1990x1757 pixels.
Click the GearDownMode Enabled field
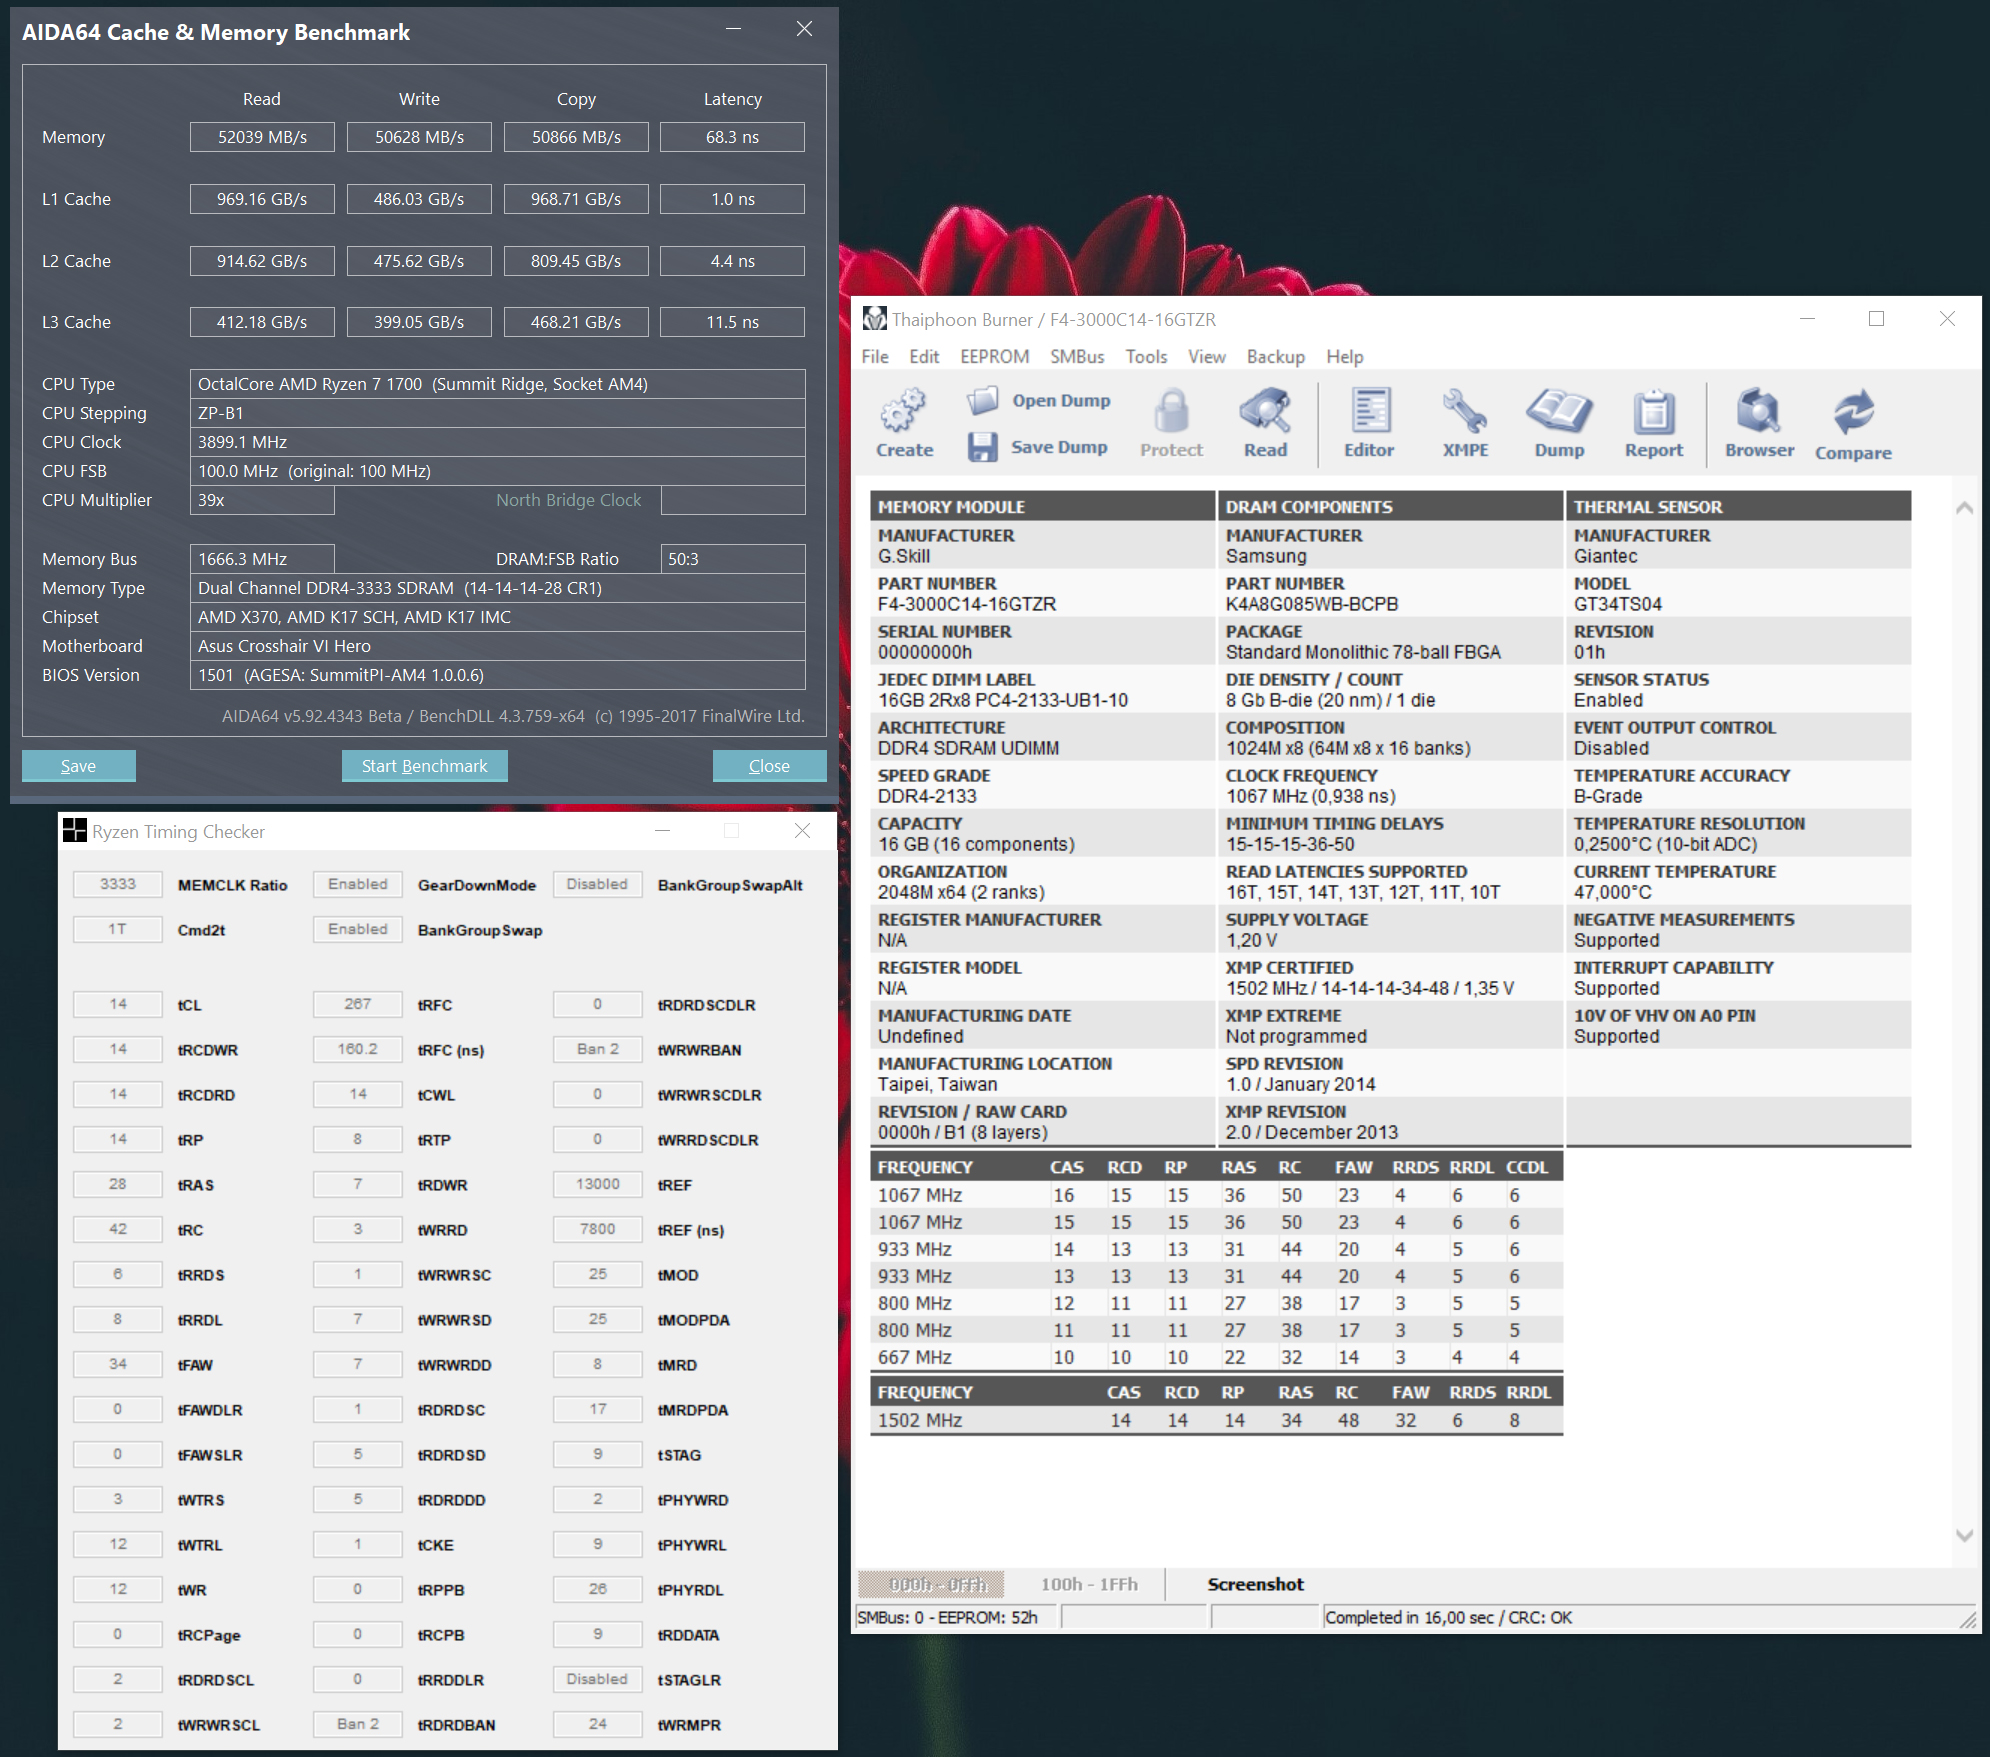pos(358,884)
